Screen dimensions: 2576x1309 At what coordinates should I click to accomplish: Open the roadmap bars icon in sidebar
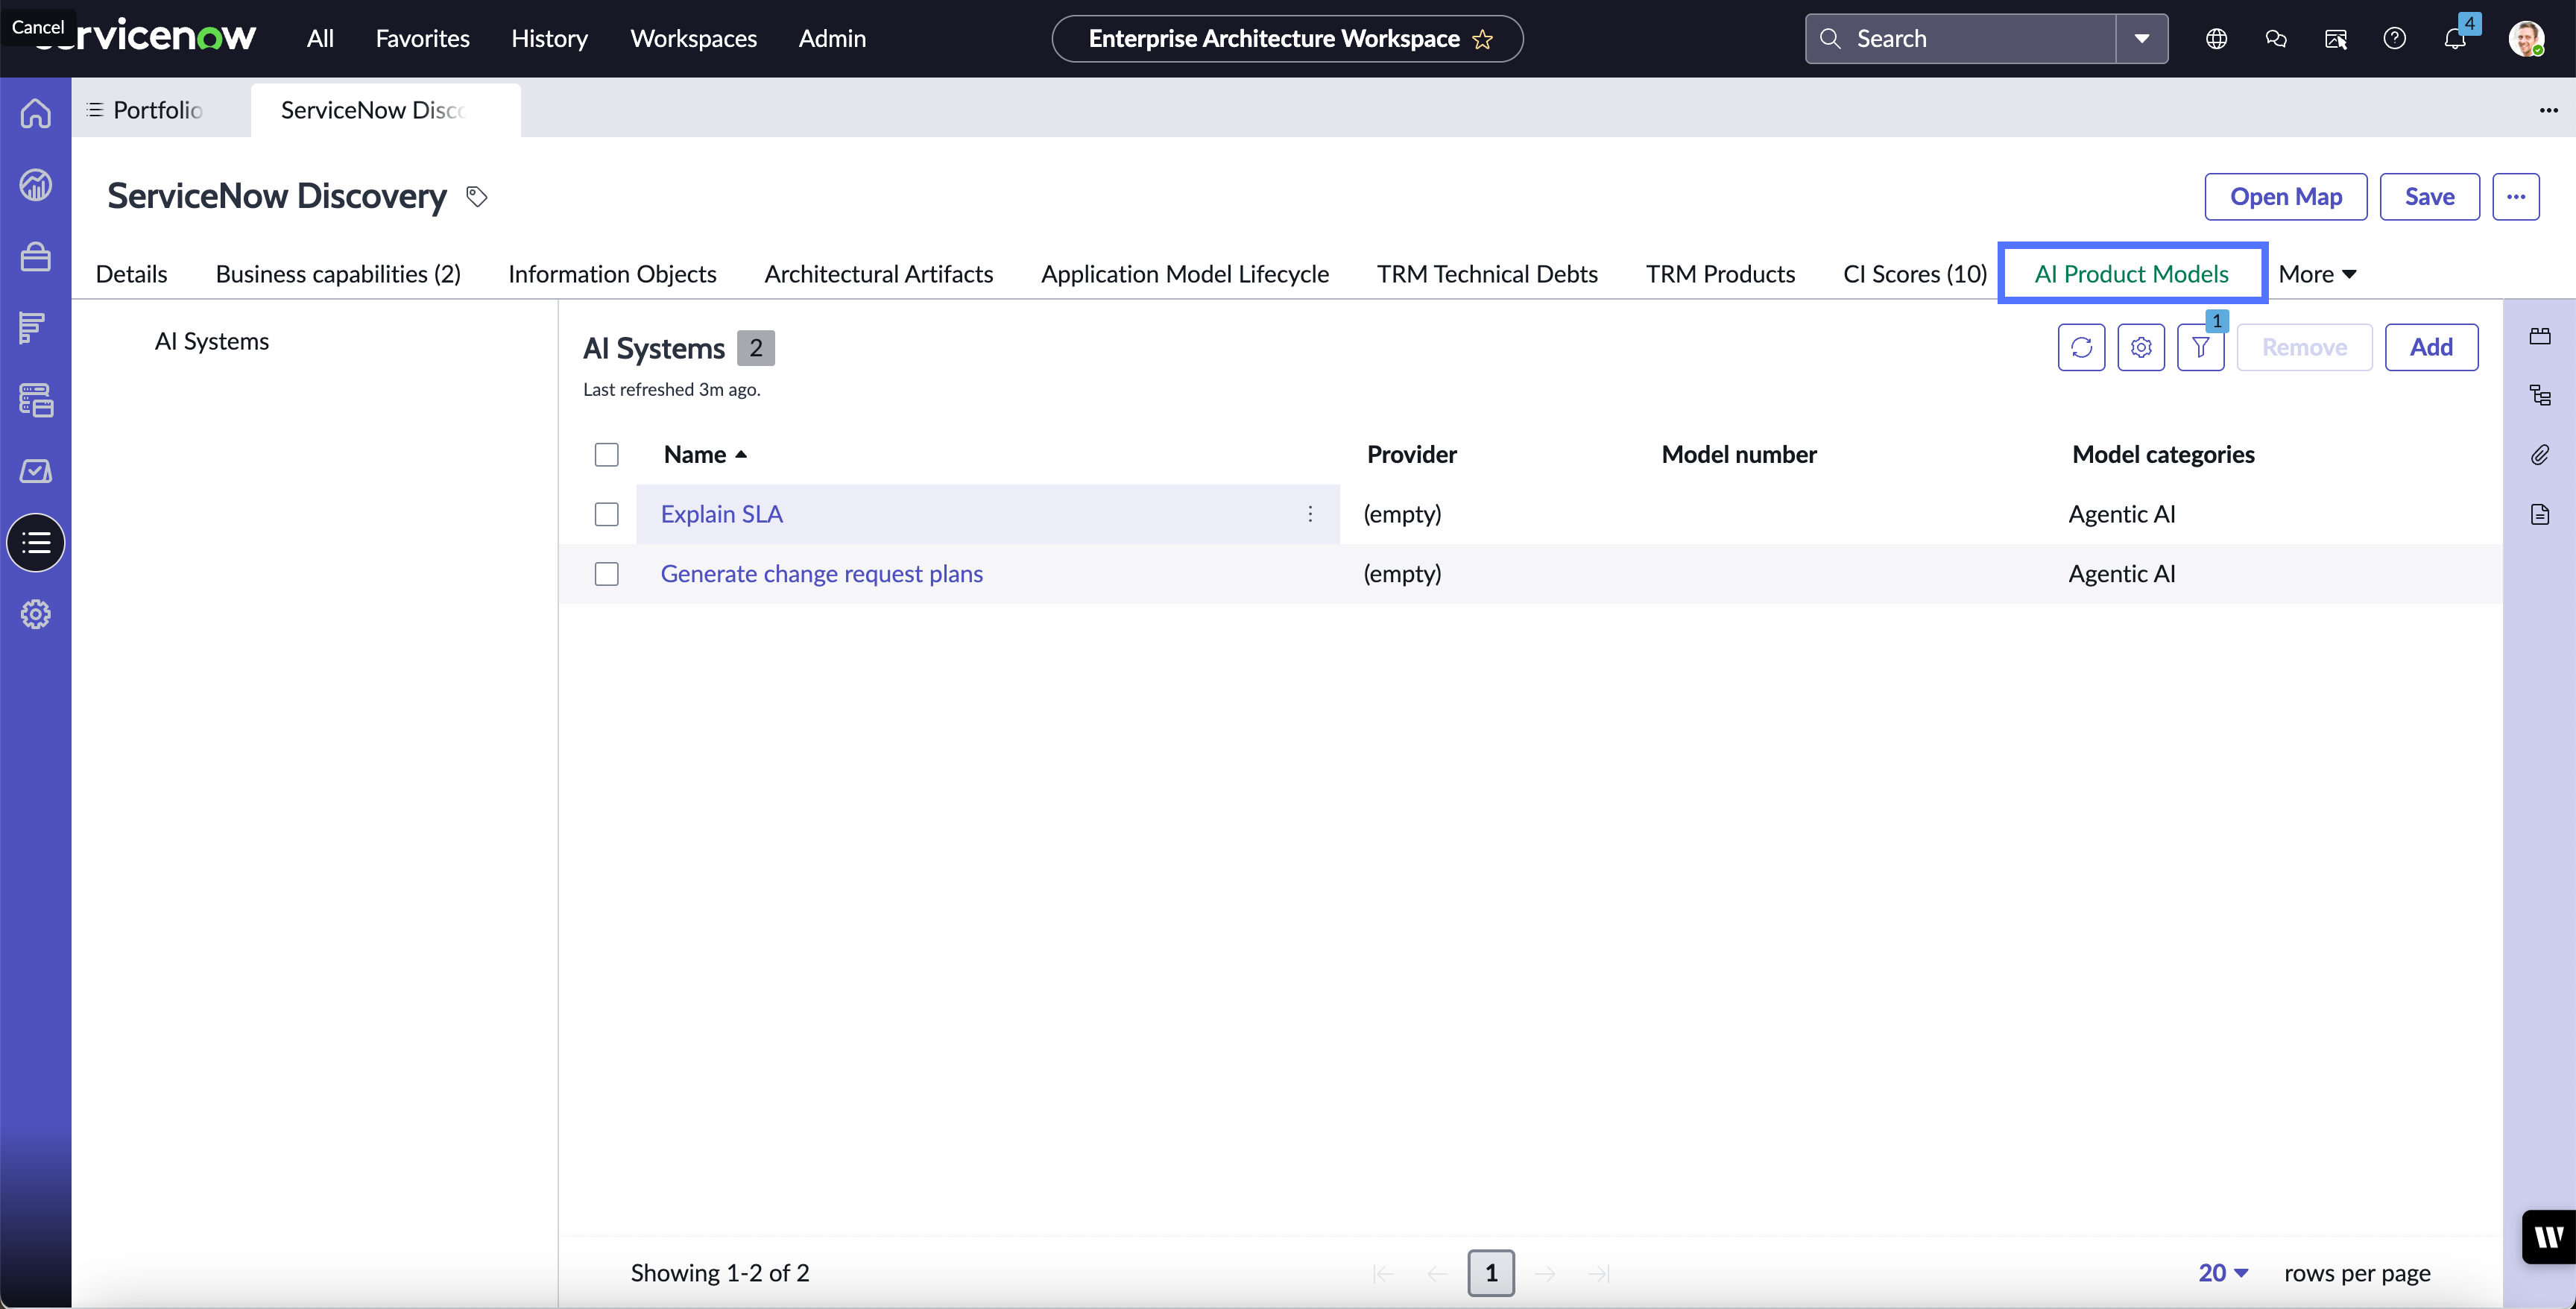pyautogui.click(x=32, y=328)
